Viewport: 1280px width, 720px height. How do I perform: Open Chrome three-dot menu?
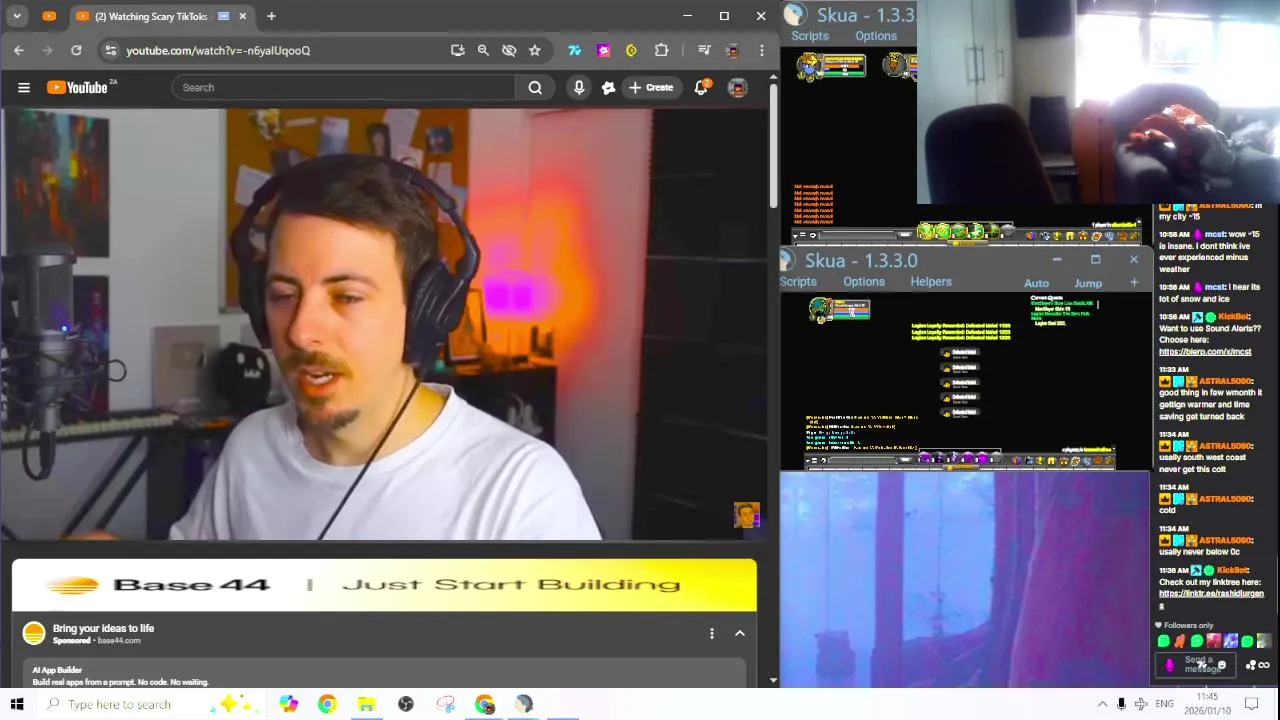pyautogui.click(x=762, y=50)
